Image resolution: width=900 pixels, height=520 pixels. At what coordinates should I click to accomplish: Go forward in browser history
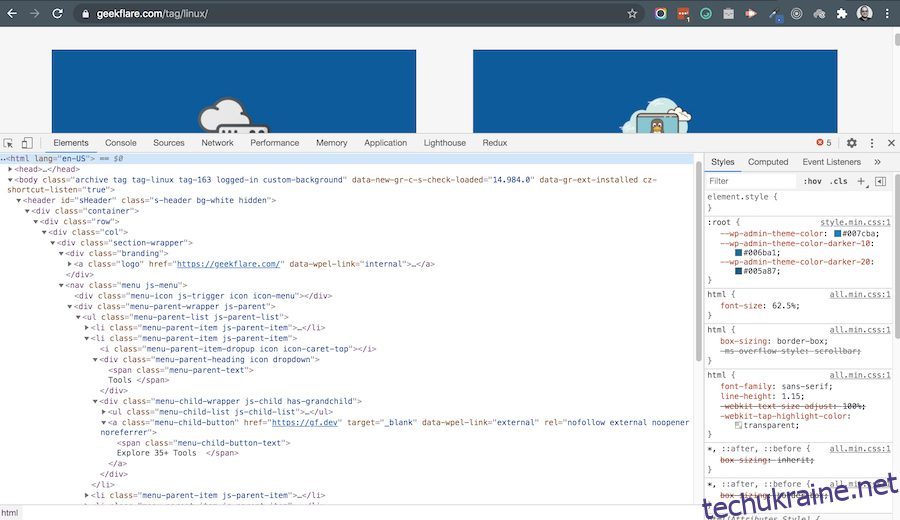pos(34,13)
